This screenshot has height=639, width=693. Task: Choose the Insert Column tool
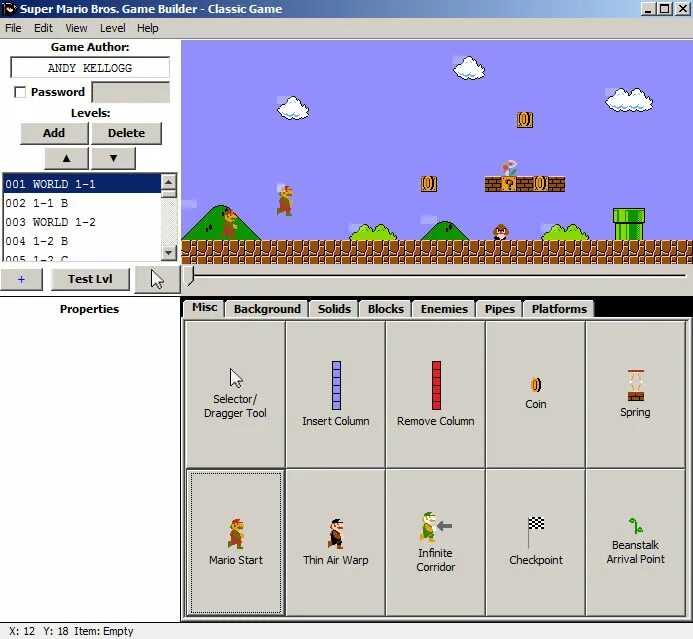pyautogui.click(x=335, y=394)
